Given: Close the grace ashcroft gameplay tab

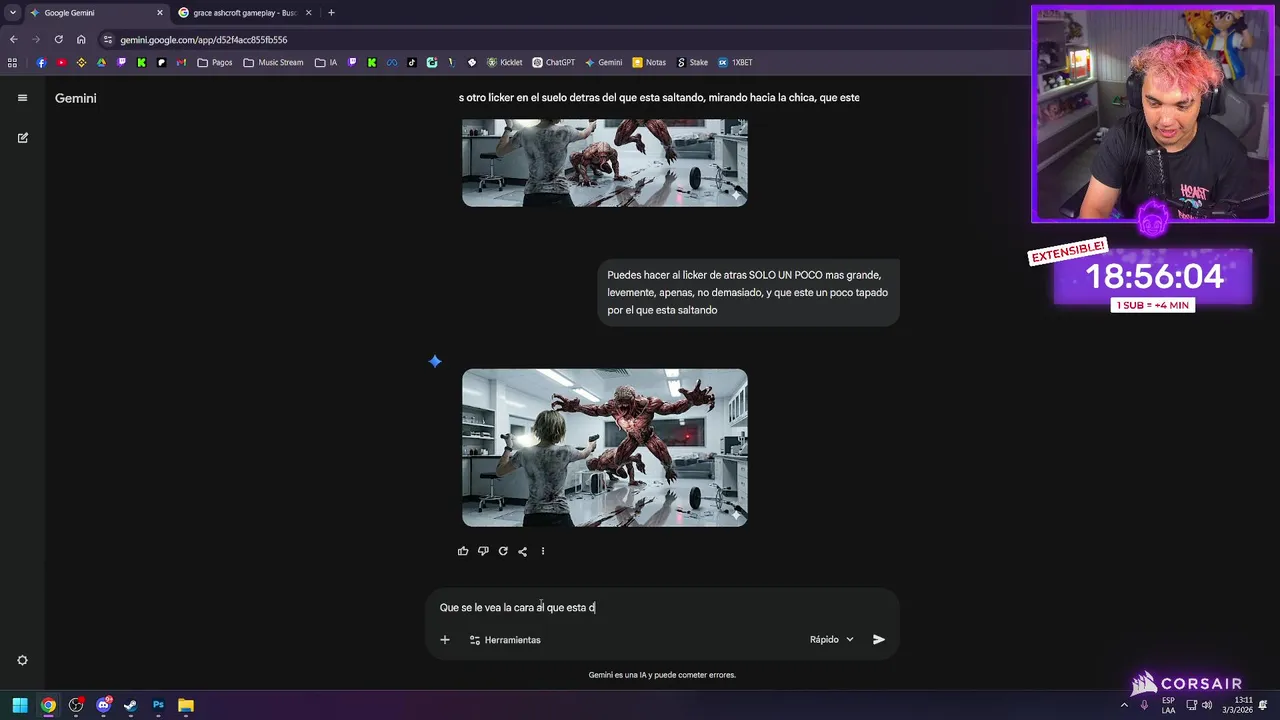Looking at the screenshot, I should point(308,13).
